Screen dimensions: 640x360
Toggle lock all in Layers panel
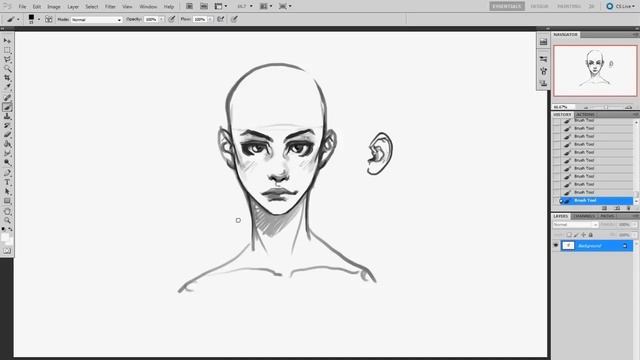(590, 235)
